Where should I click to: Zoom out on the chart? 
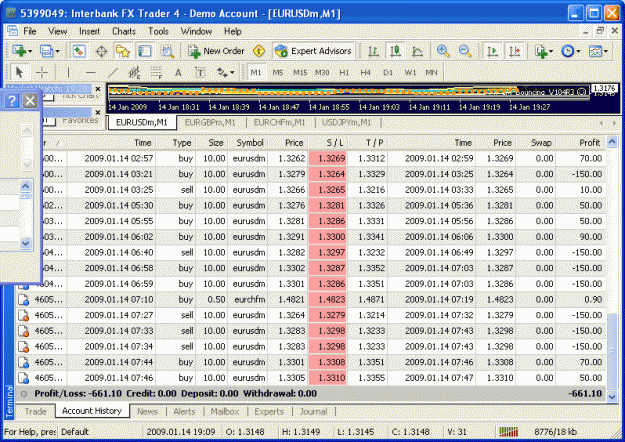[x=465, y=51]
